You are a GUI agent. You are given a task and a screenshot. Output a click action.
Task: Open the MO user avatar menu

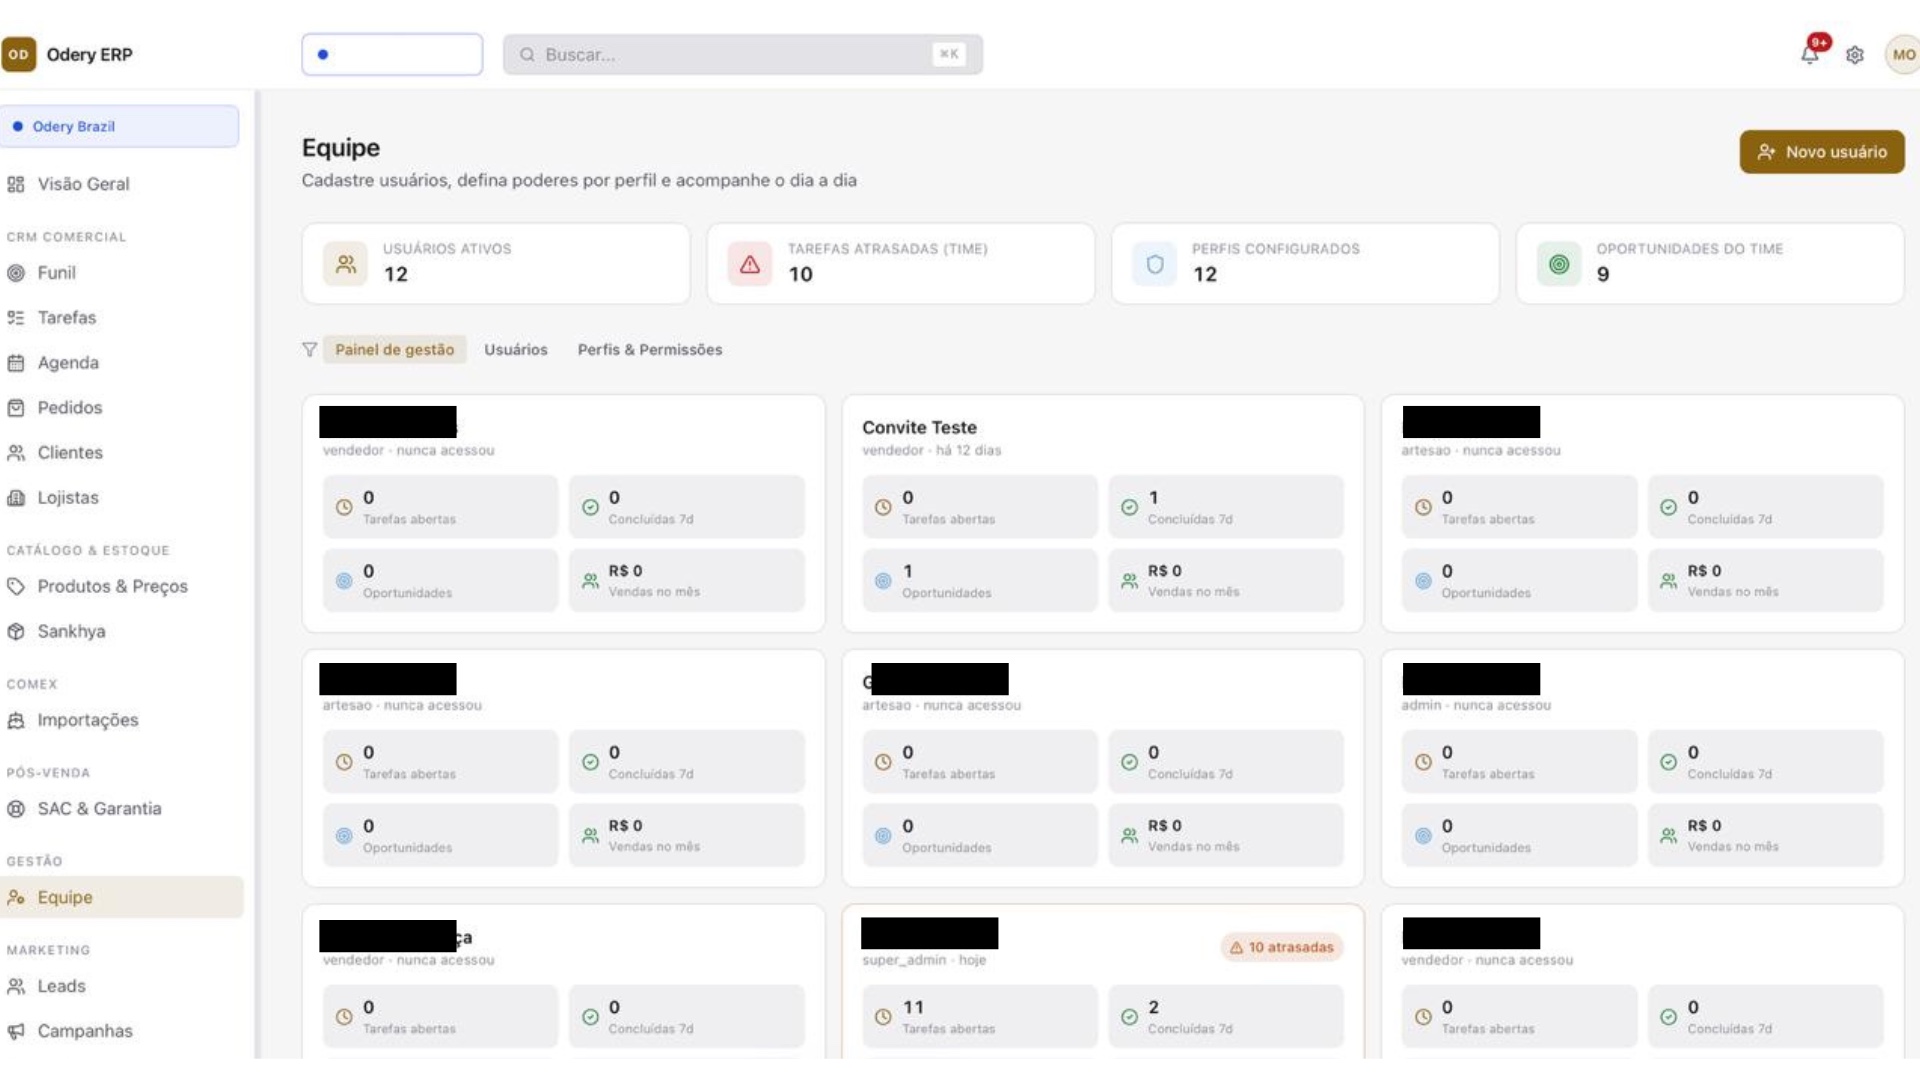1903,55
